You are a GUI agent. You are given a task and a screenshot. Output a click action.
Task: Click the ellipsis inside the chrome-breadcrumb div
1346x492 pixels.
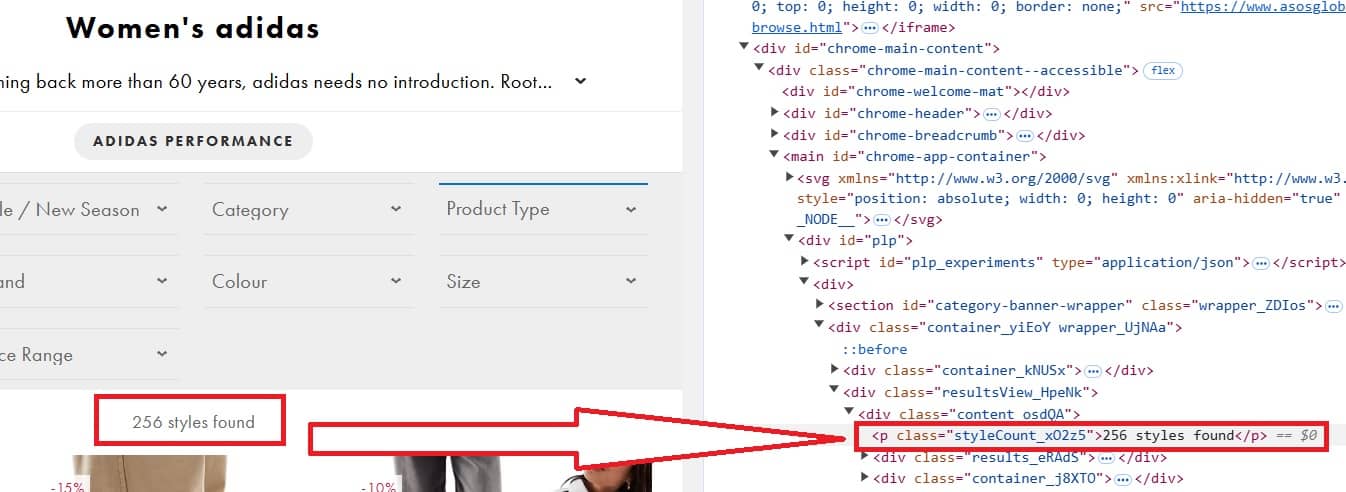pos(1024,136)
